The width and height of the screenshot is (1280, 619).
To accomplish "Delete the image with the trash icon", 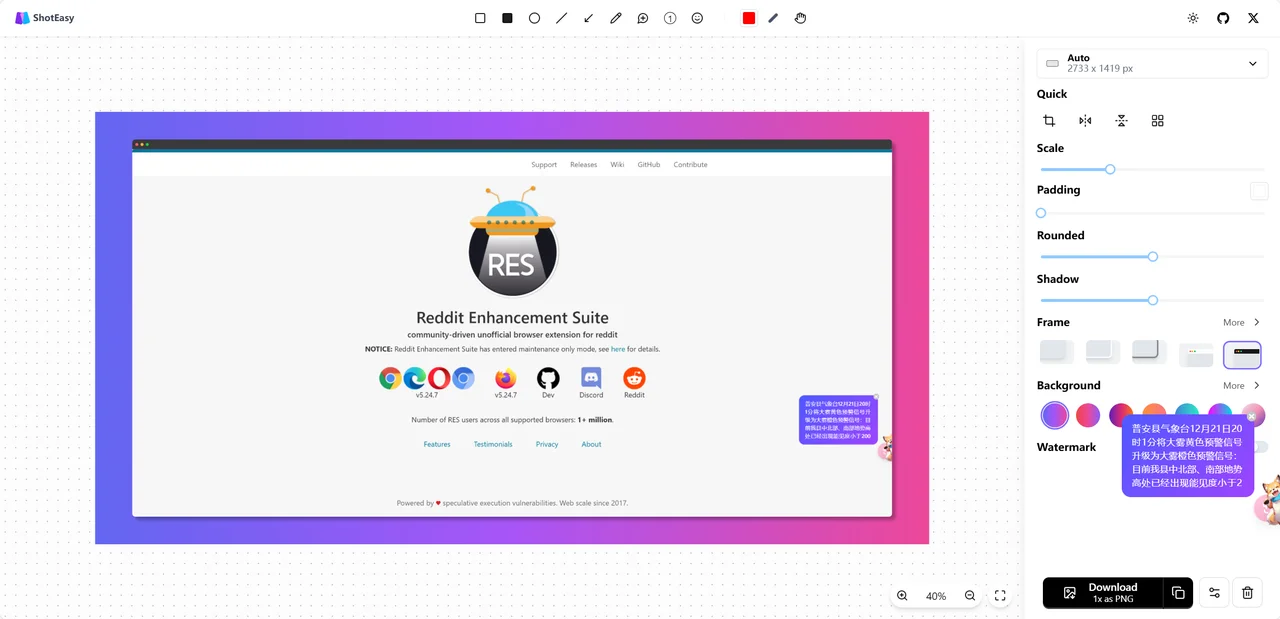I will coord(1247,593).
